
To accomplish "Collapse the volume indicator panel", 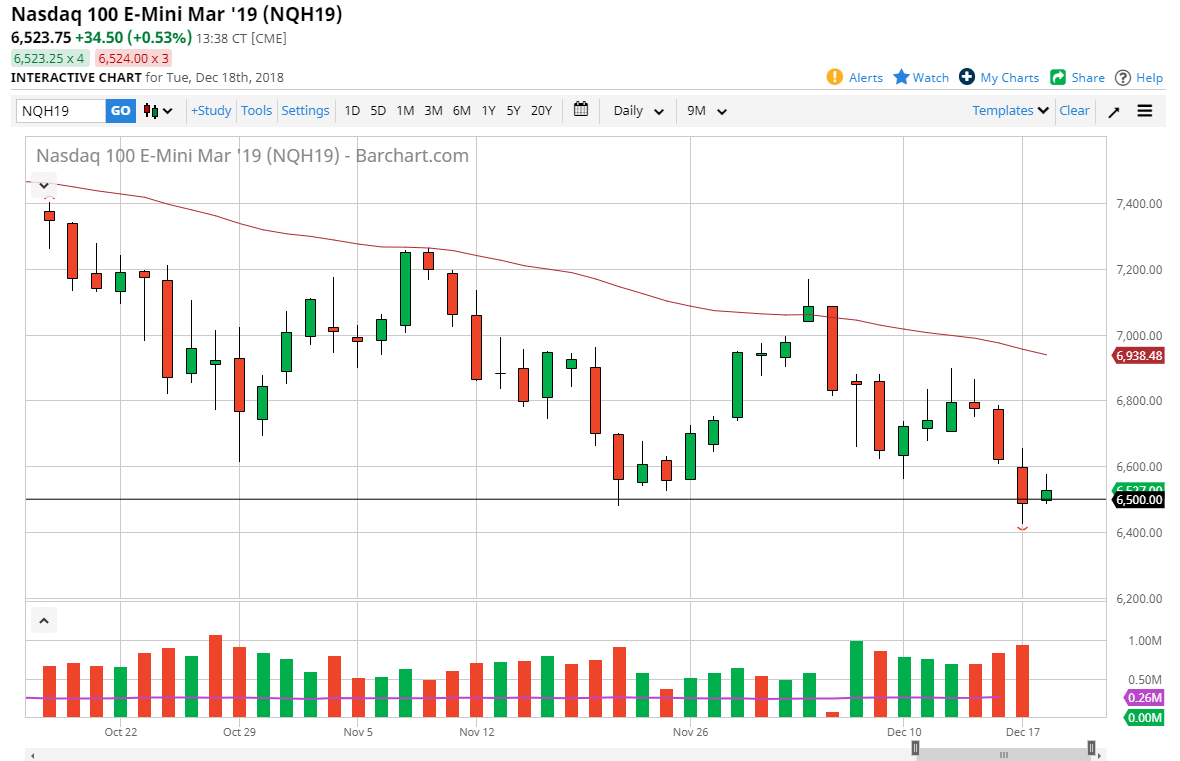I will [x=43, y=620].
